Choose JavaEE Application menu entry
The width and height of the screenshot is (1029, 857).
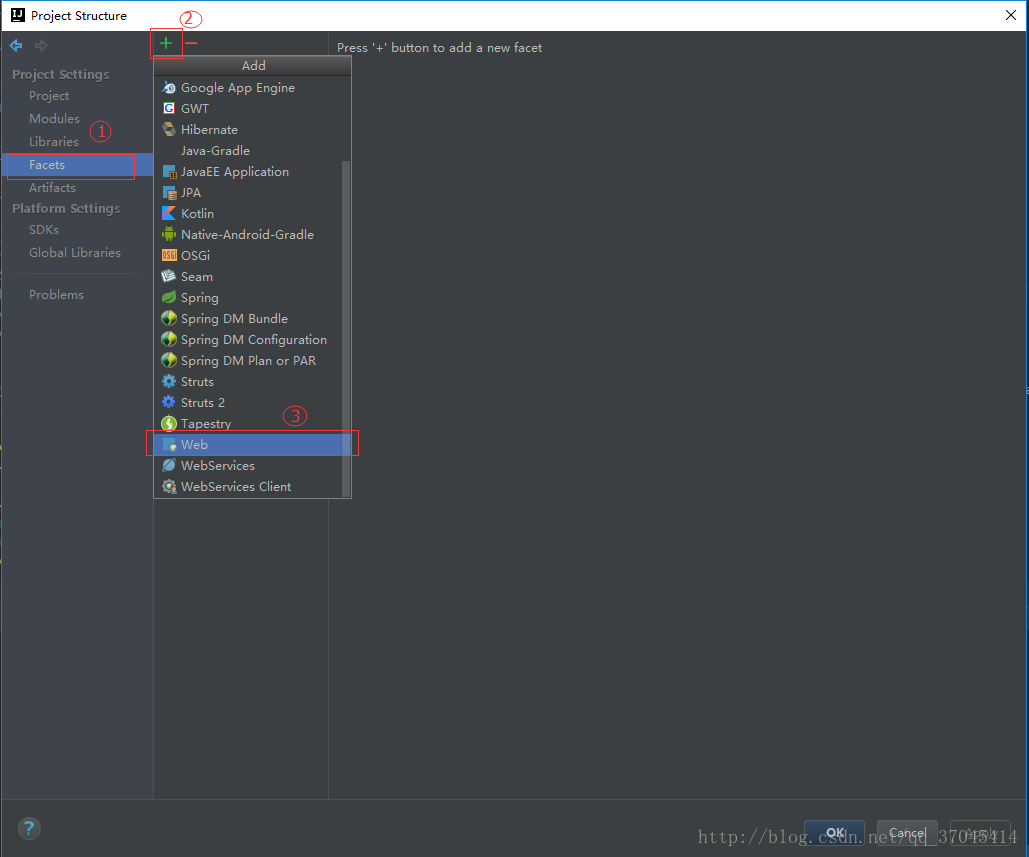click(x=248, y=171)
